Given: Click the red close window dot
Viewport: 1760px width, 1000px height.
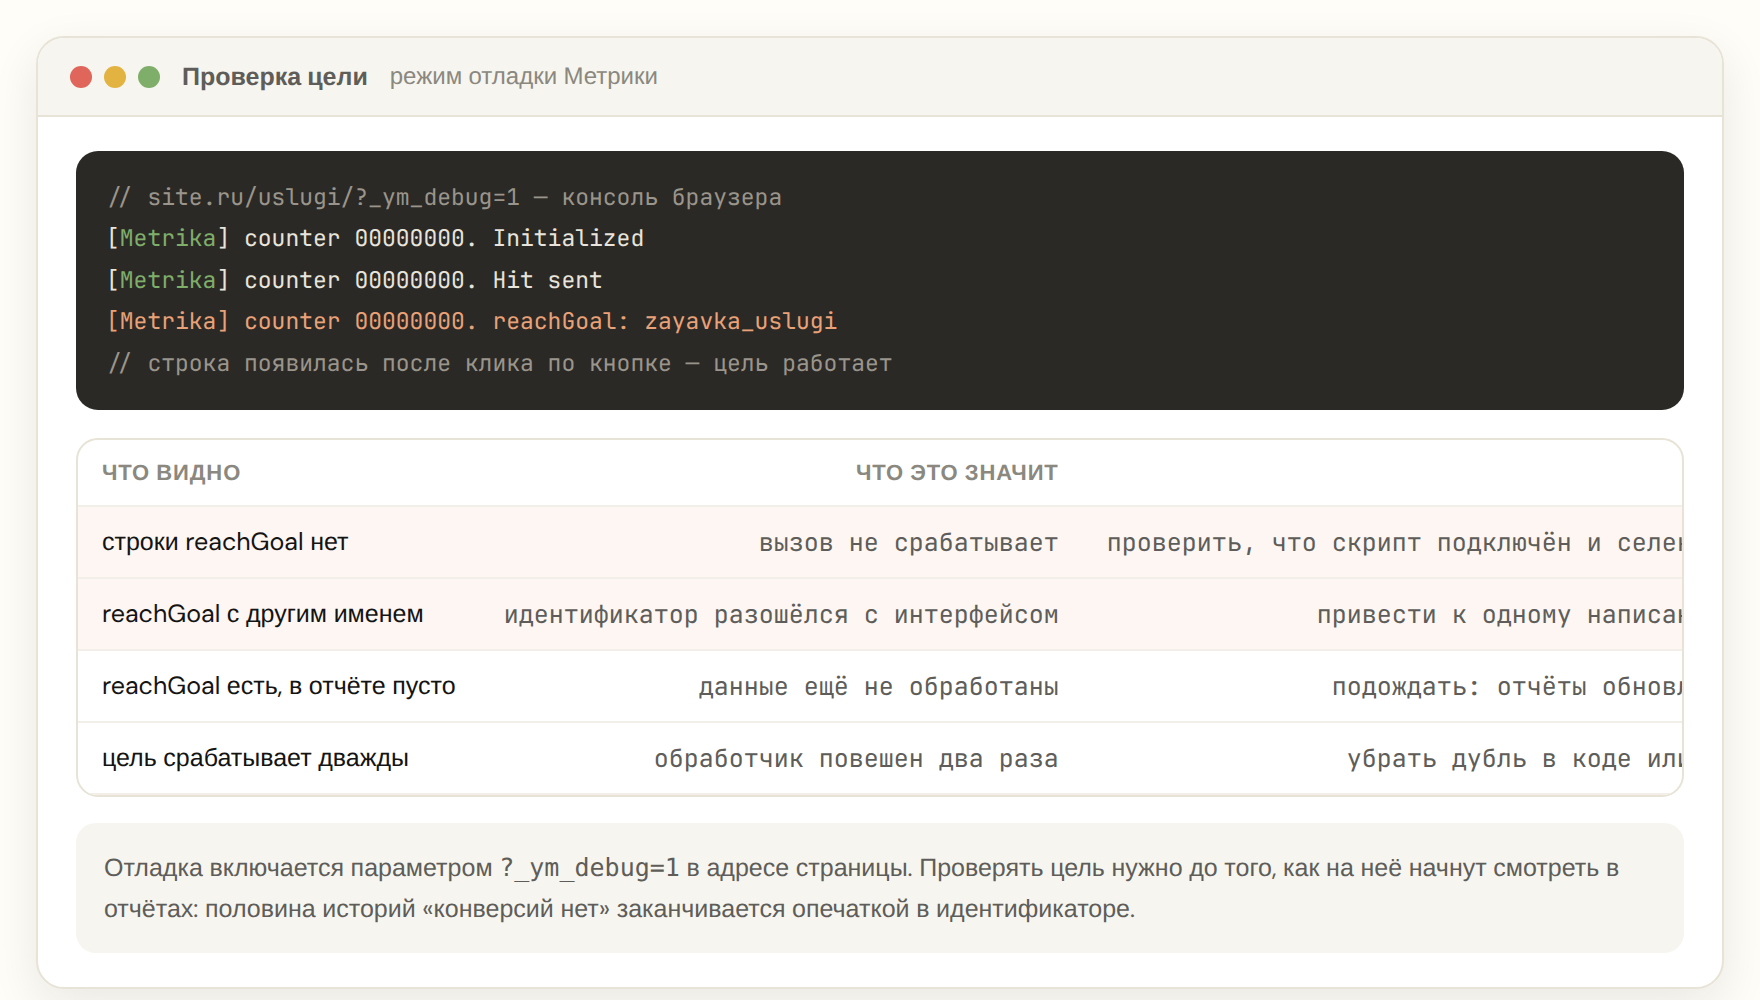Looking at the screenshot, I should [81, 77].
